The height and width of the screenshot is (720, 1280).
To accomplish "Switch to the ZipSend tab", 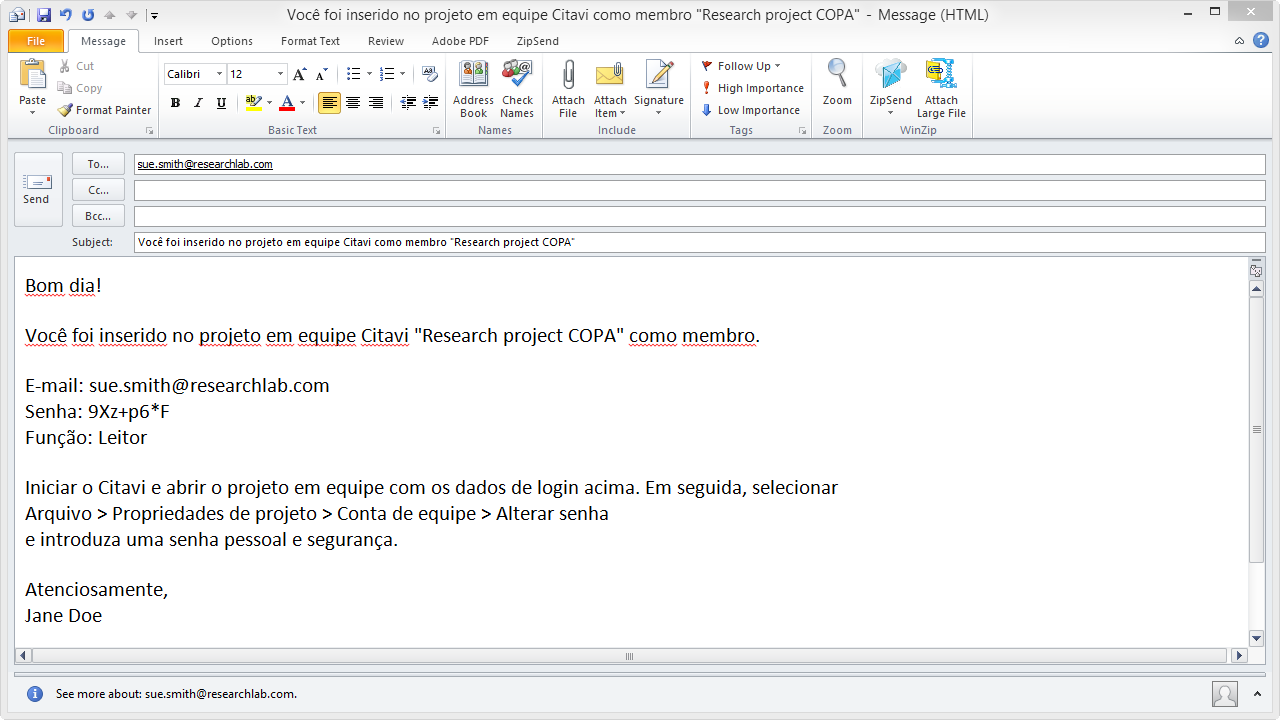I will (538, 41).
